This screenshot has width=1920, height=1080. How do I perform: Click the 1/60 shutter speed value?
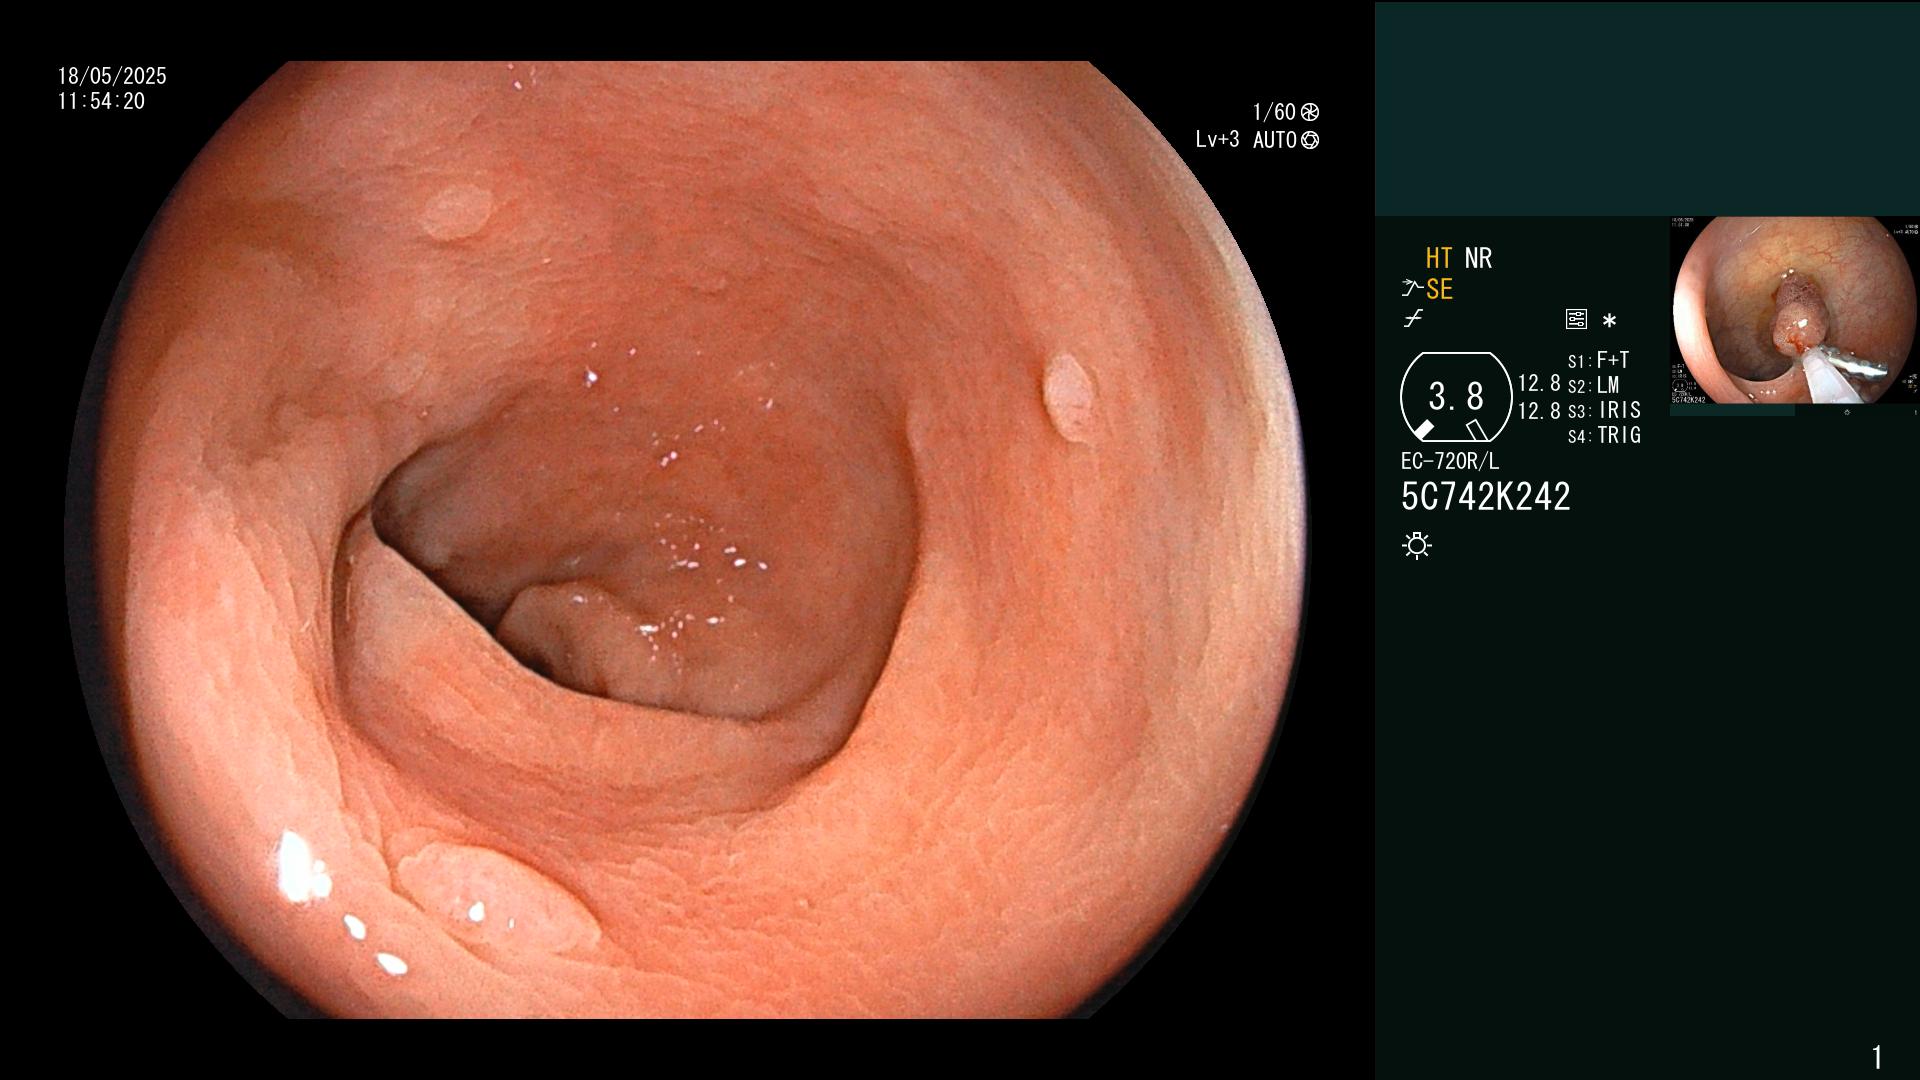(1274, 112)
